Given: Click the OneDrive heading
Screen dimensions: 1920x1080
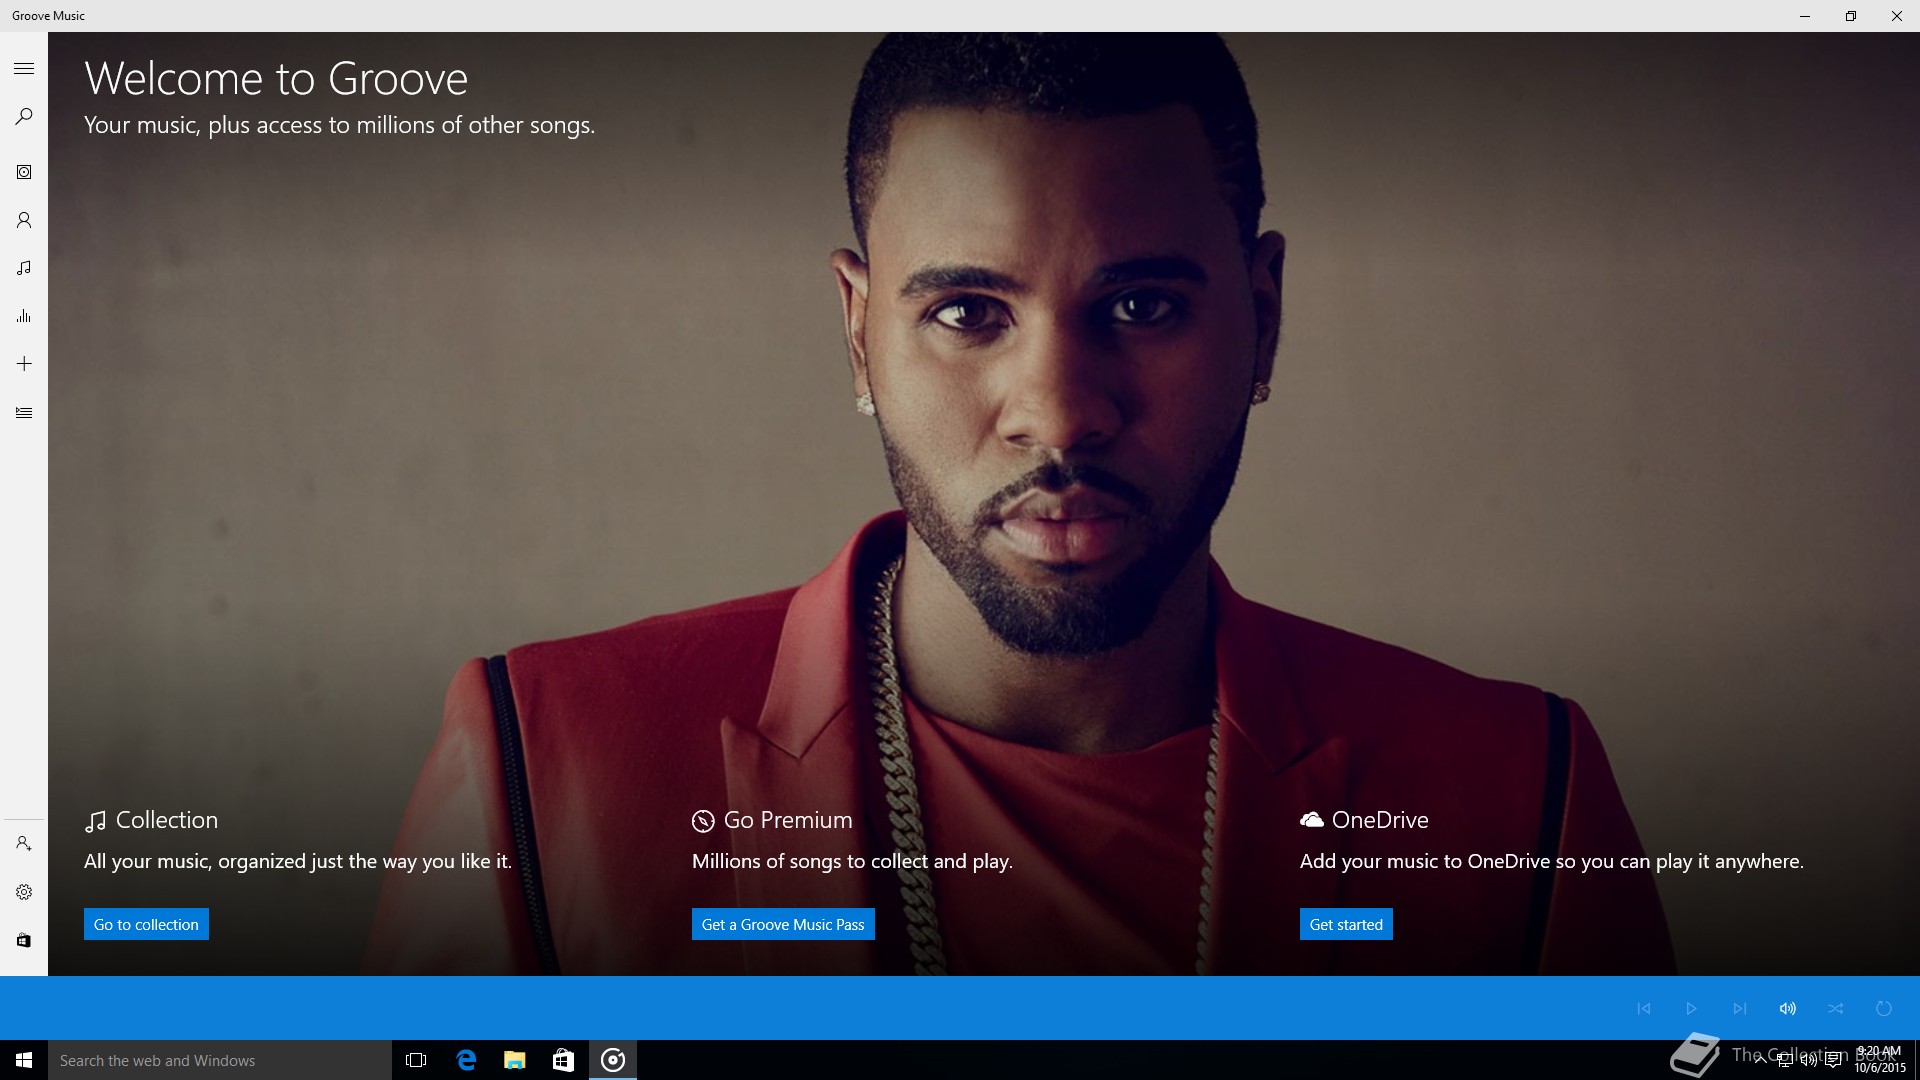Looking at the screenshot, I should click(1364, 820).
